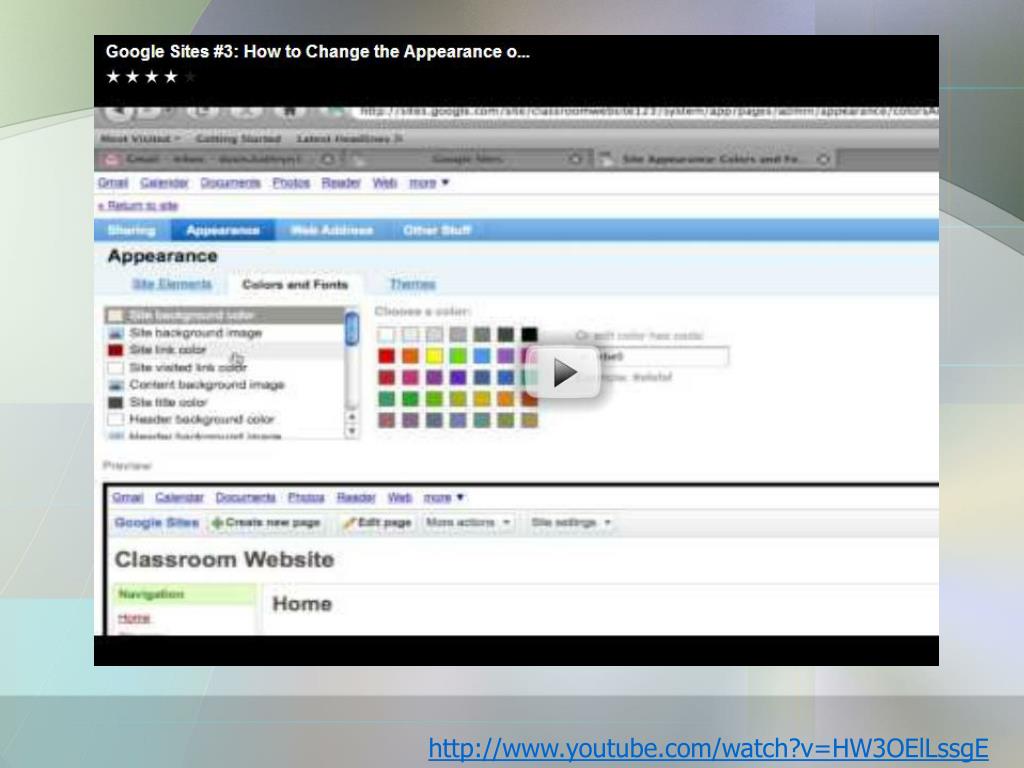Viewport: 1024px width, 768px height.
Task: Pick the black swatch in the color grid
Action: click(x=530, y=335)
